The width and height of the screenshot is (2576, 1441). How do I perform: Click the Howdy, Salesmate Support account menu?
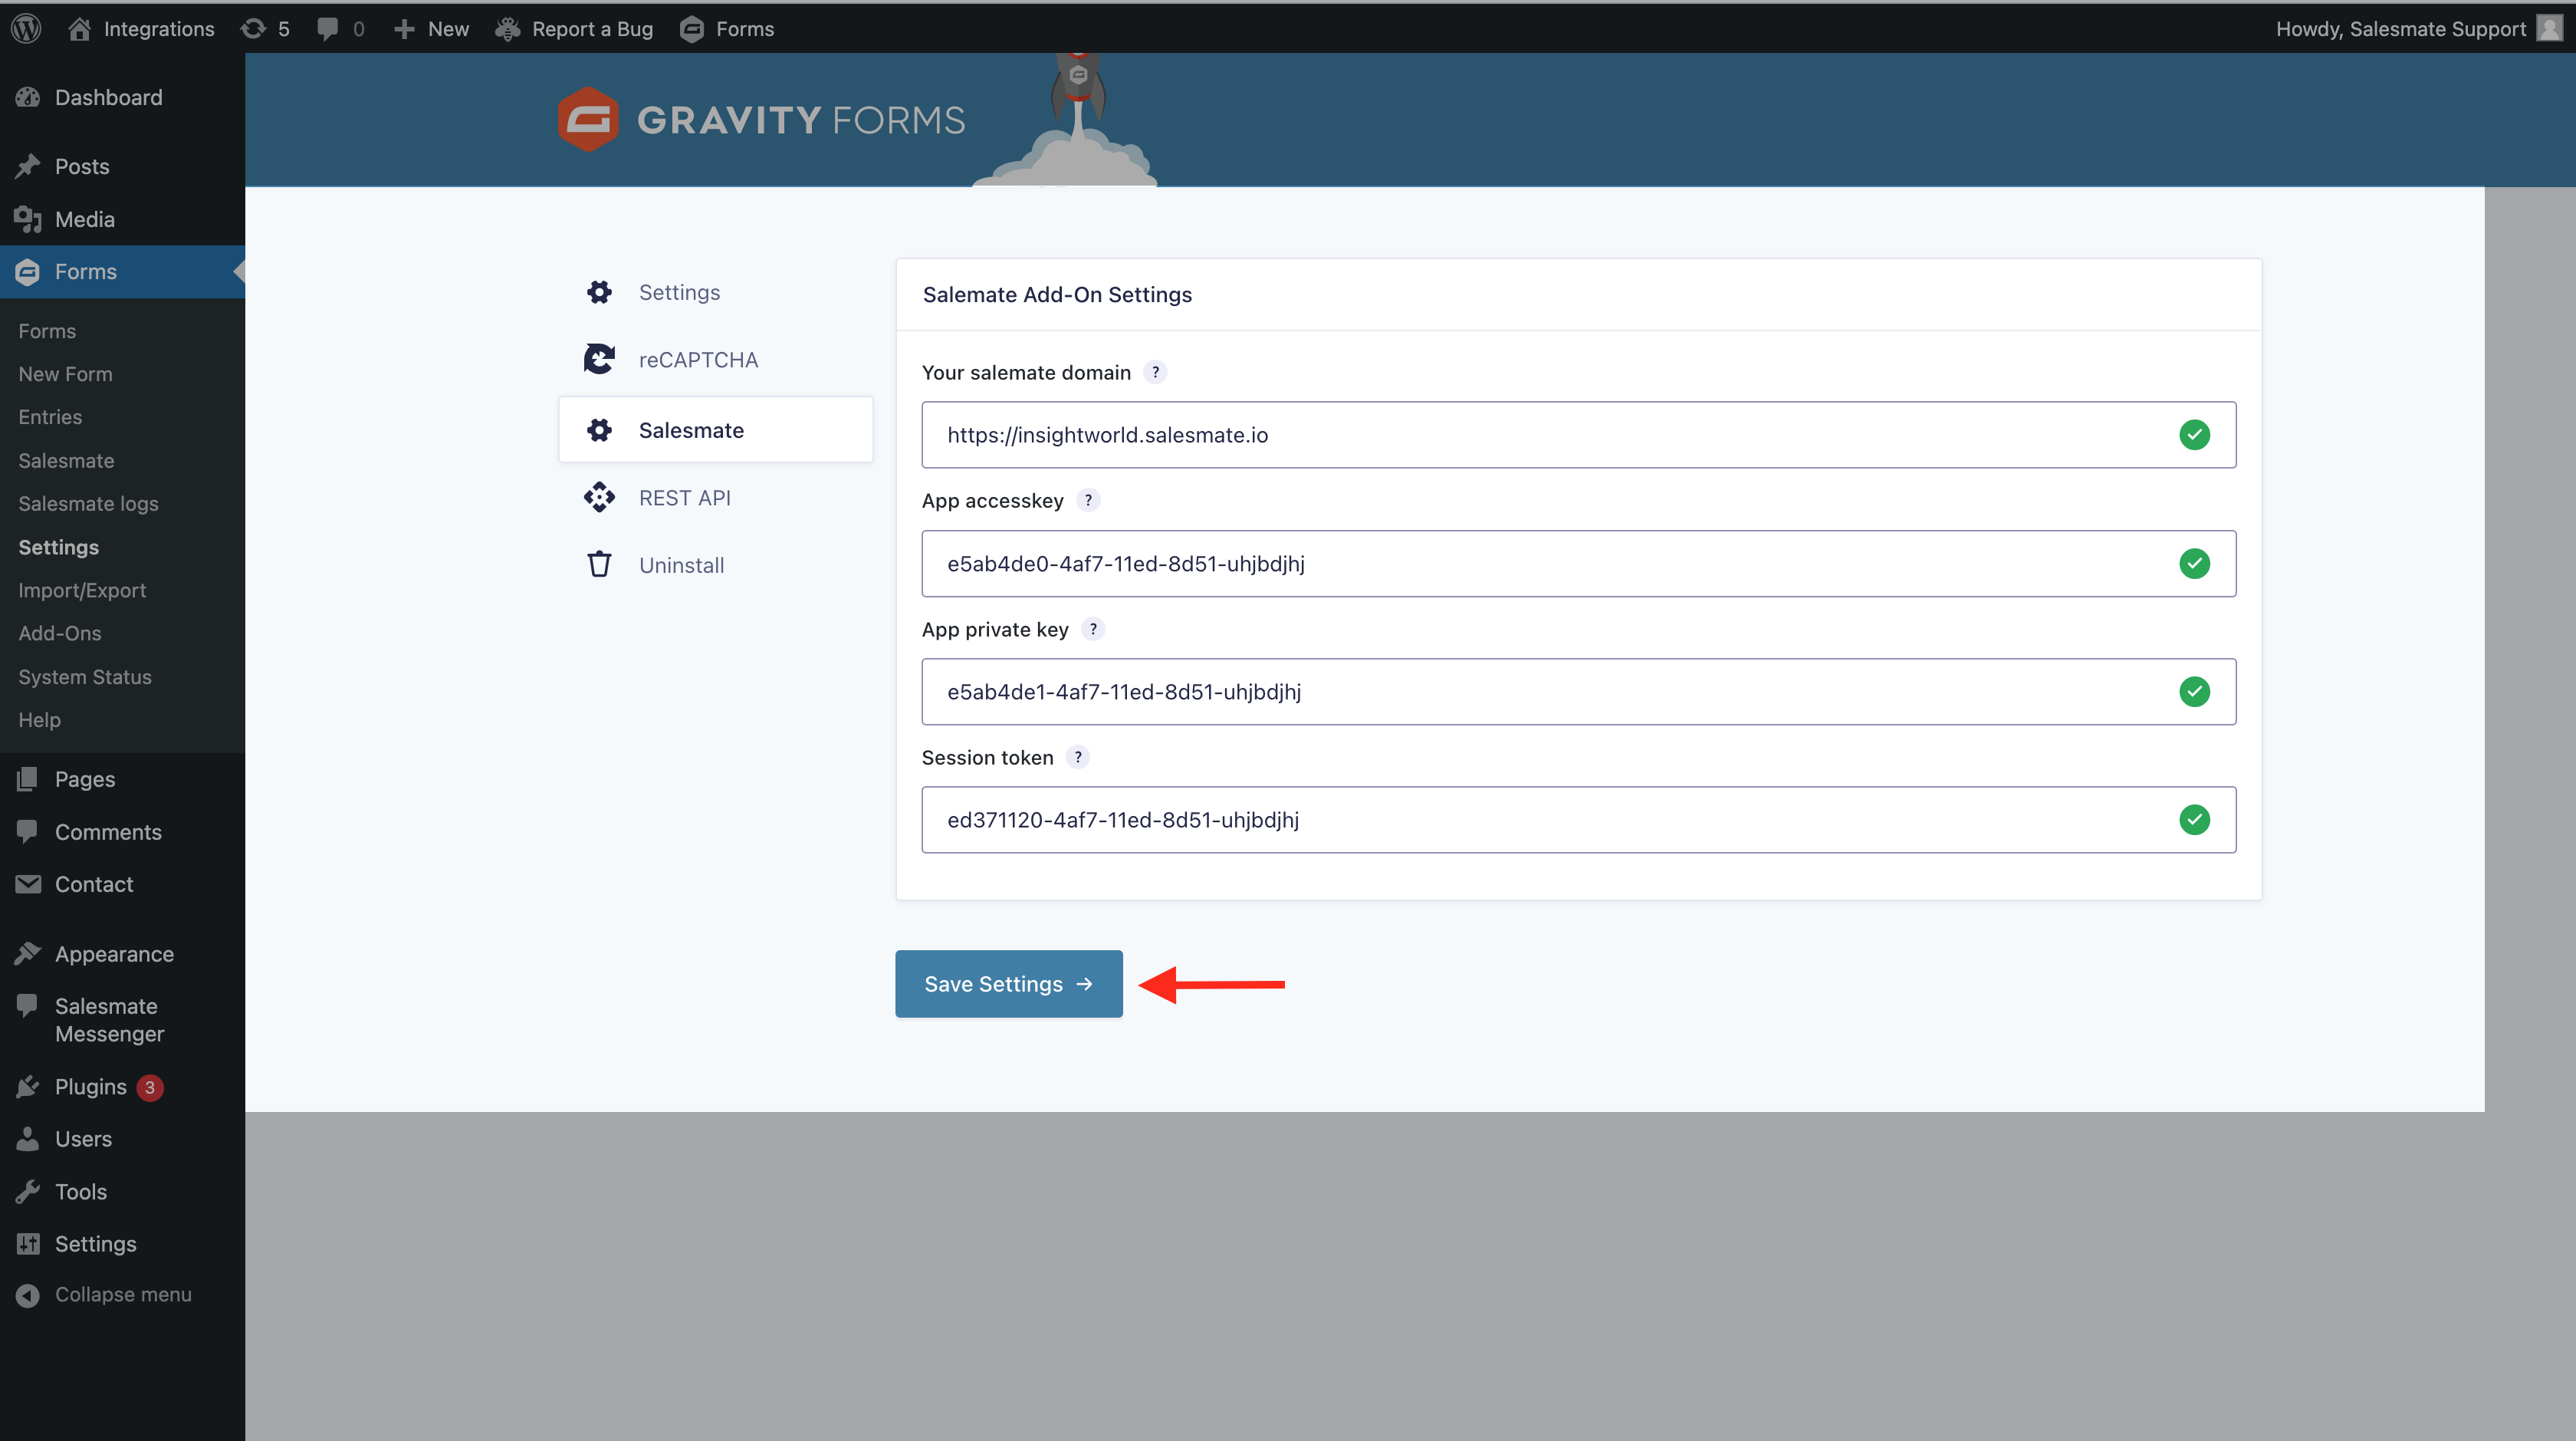tap(2417, 28)
